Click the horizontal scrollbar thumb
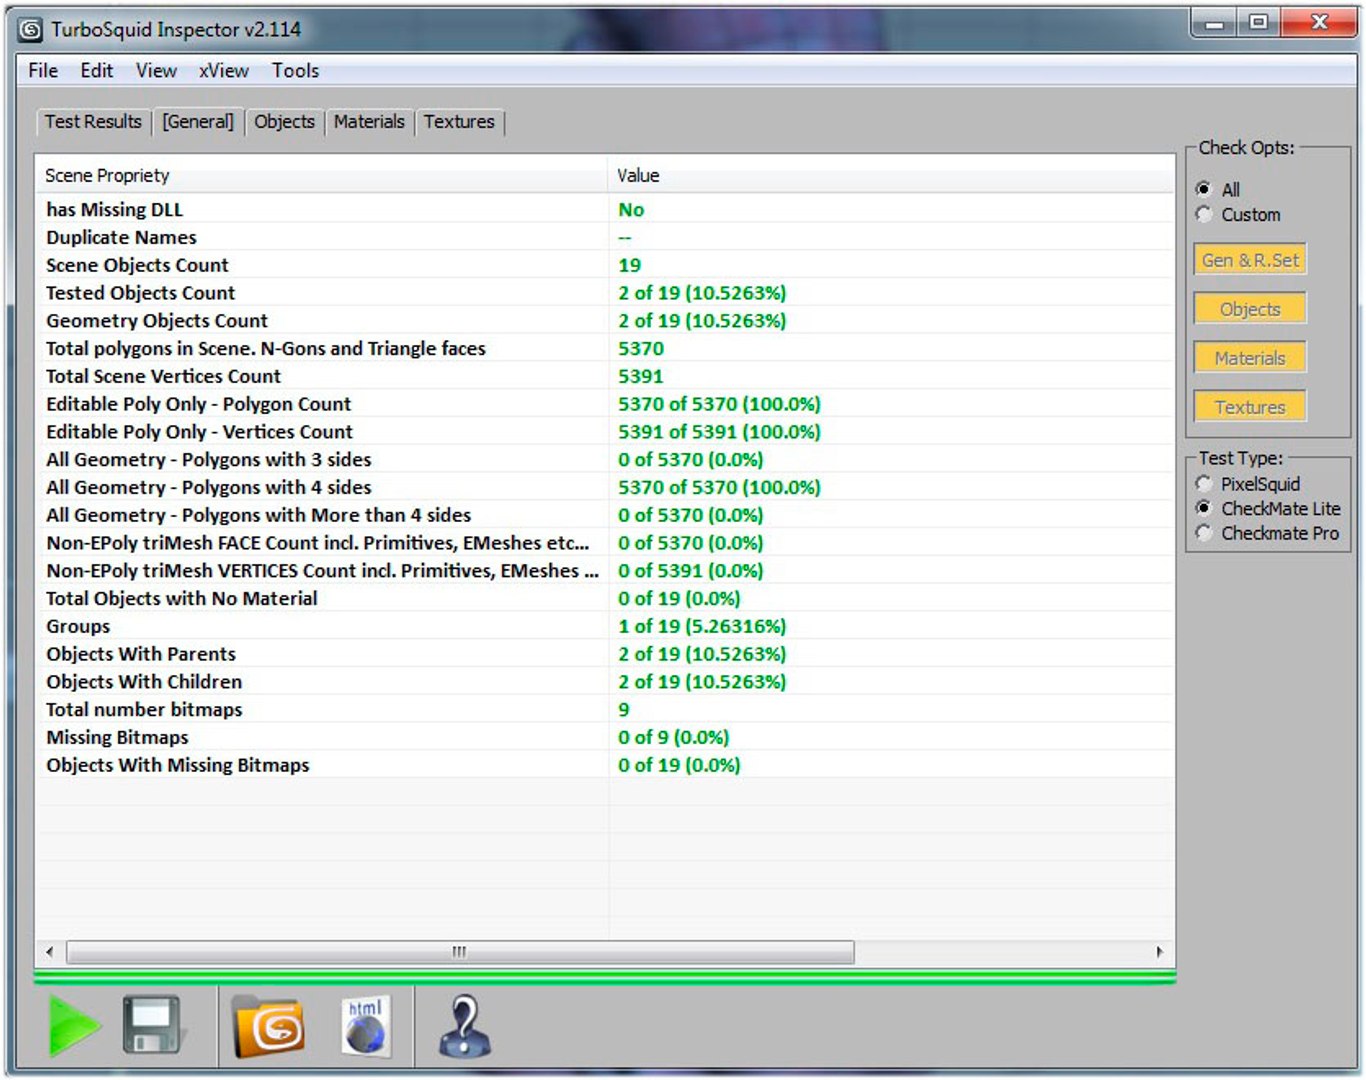The height and width of the screenshot is (1080, 1366). (x=460, y=952)
